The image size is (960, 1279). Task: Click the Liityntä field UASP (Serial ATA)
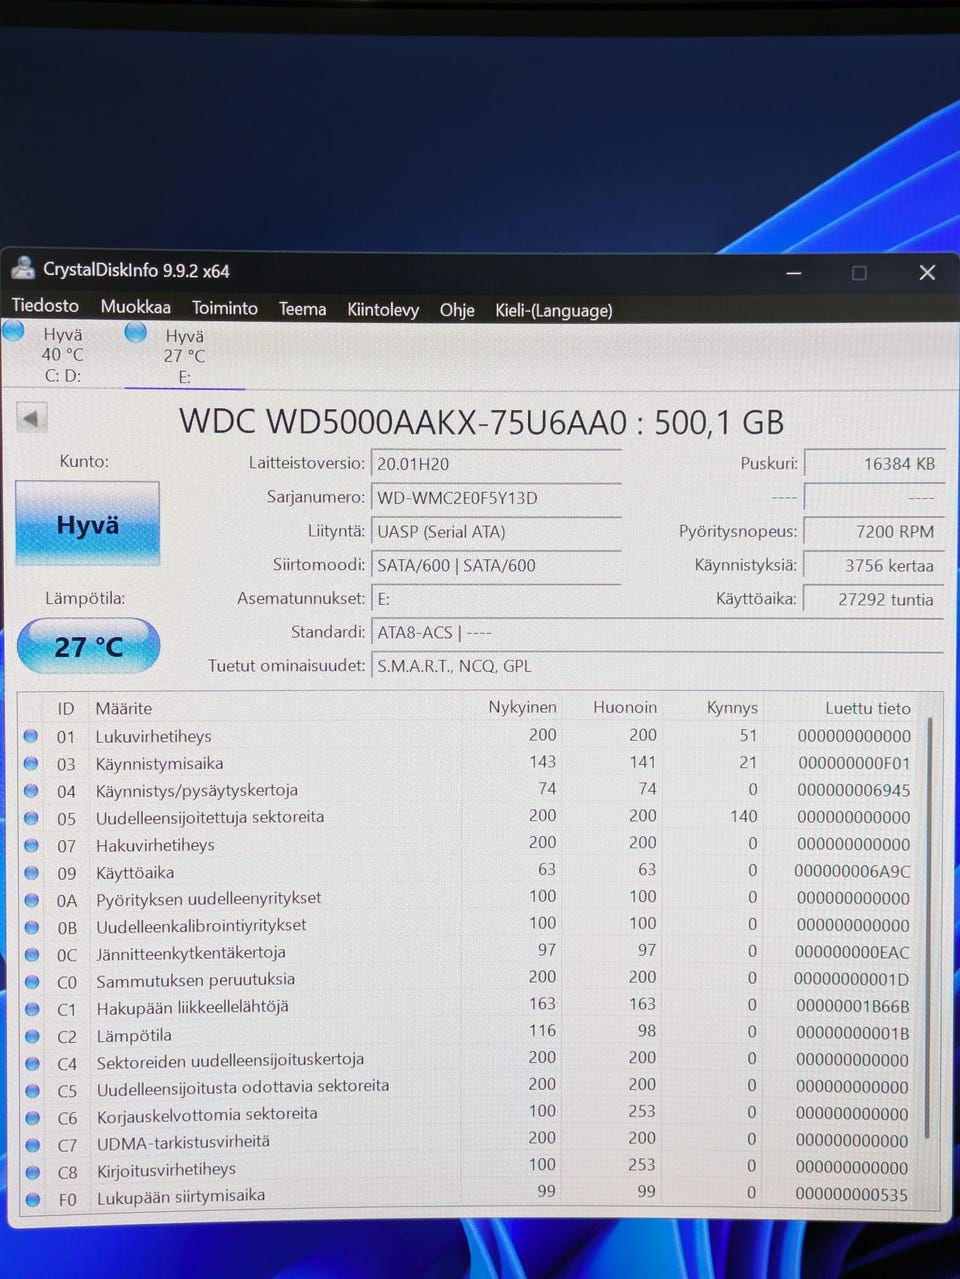pyautogui.click(x=496, y=532)
